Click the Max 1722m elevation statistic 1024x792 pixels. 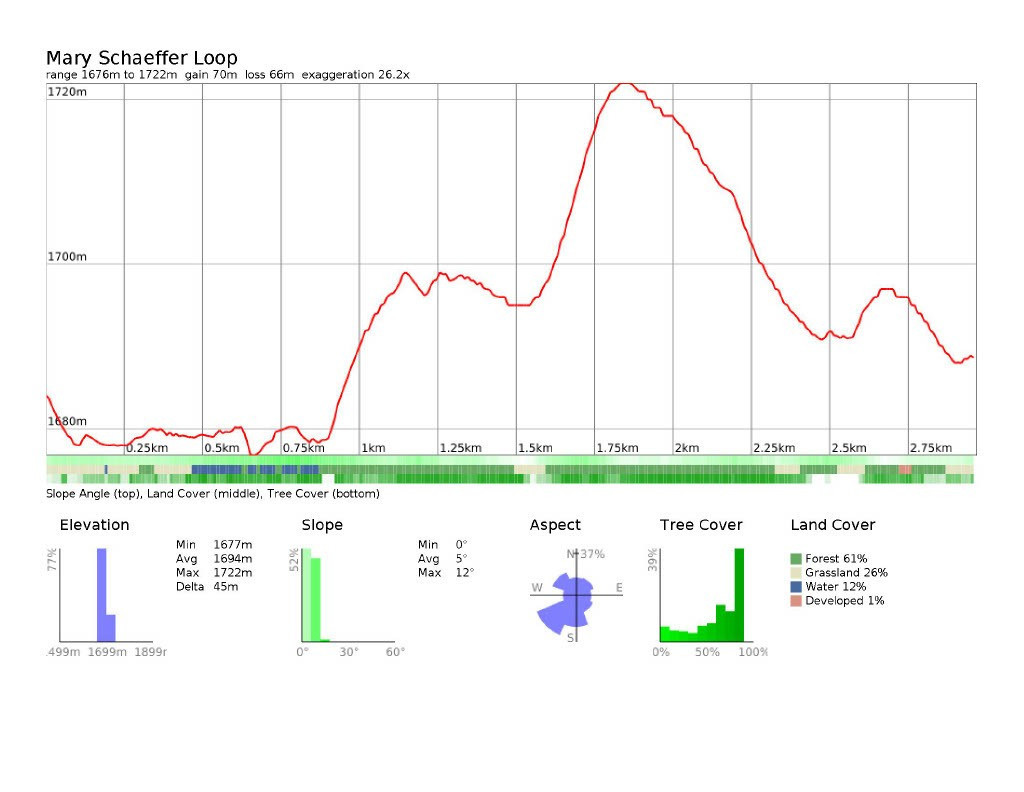tap(214, 573)
